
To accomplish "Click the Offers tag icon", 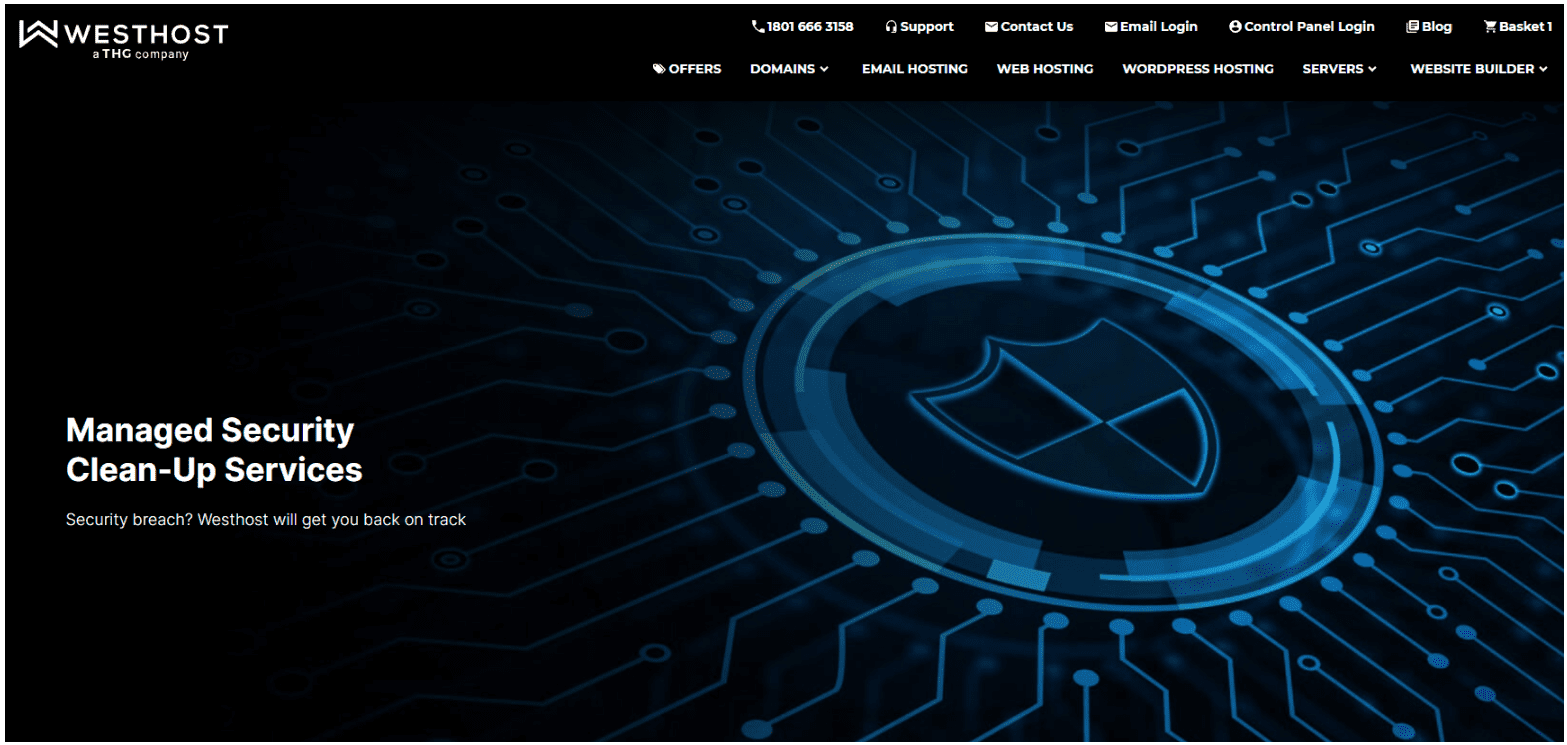I will pyautogui.click(x=659, y=69).
